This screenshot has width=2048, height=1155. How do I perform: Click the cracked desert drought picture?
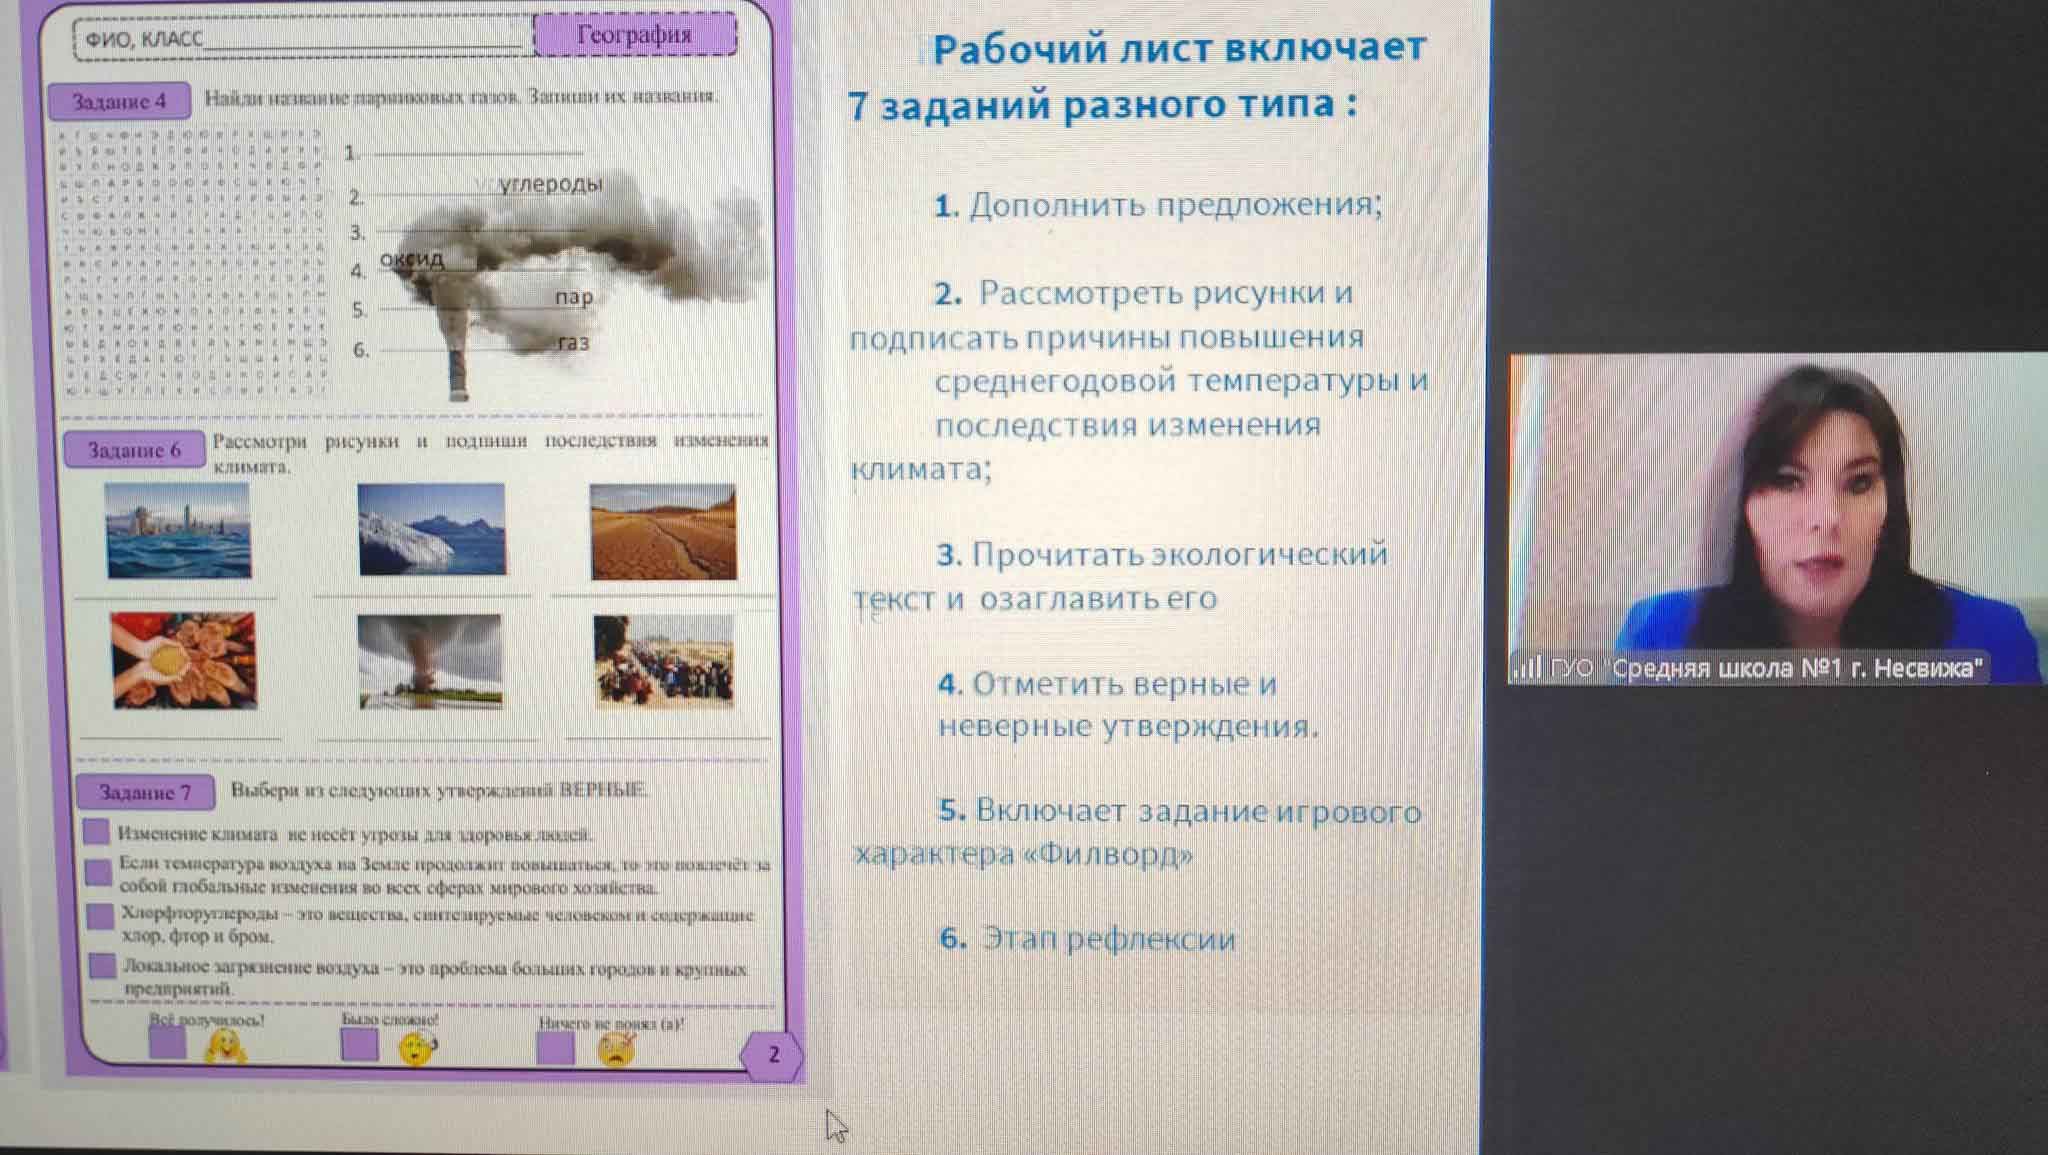[662, 532]
